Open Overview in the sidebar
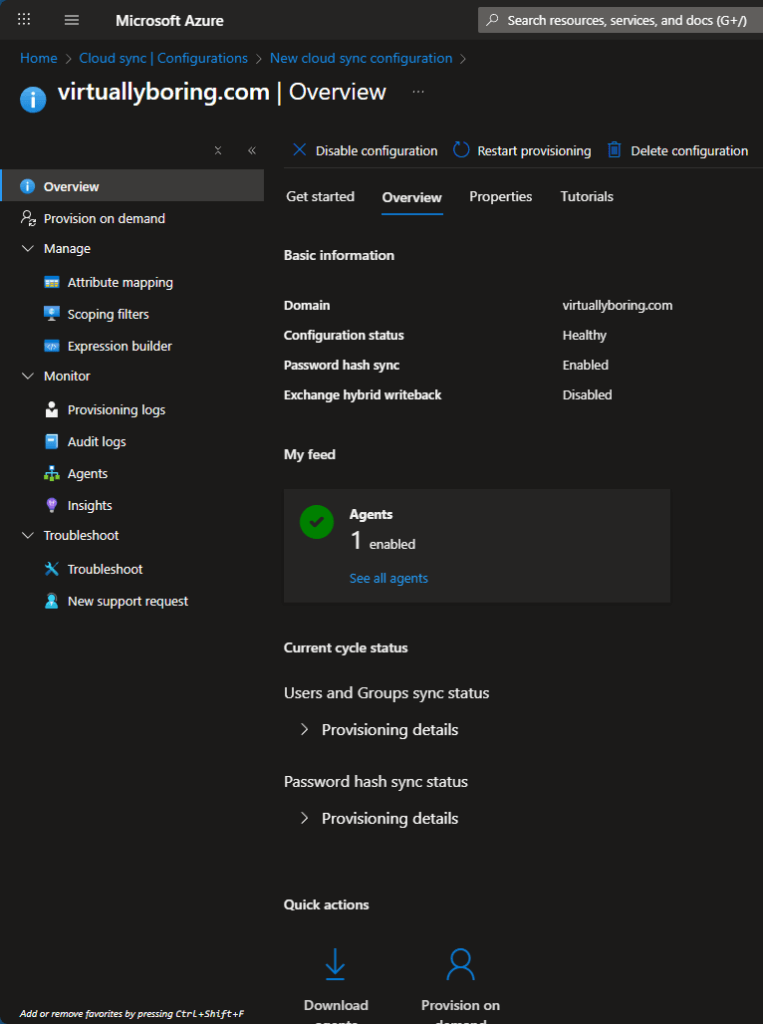The image size is (763, 1024). coord(133,187)
